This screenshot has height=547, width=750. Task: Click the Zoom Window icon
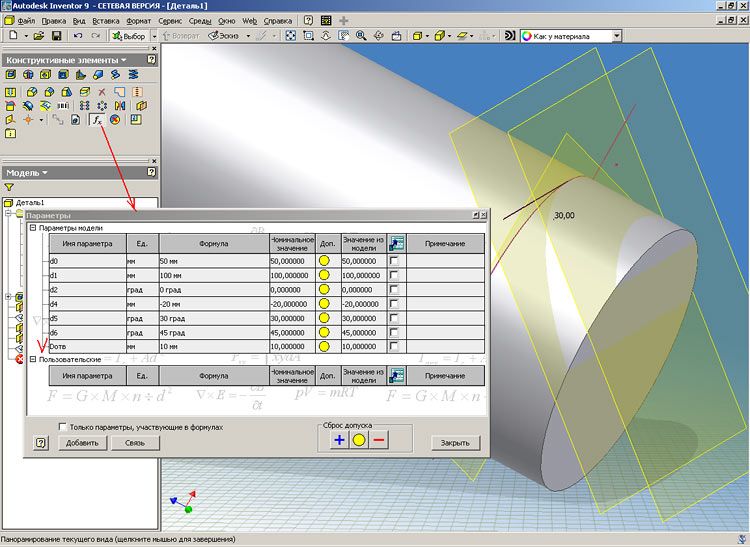[x=309, y=35]
